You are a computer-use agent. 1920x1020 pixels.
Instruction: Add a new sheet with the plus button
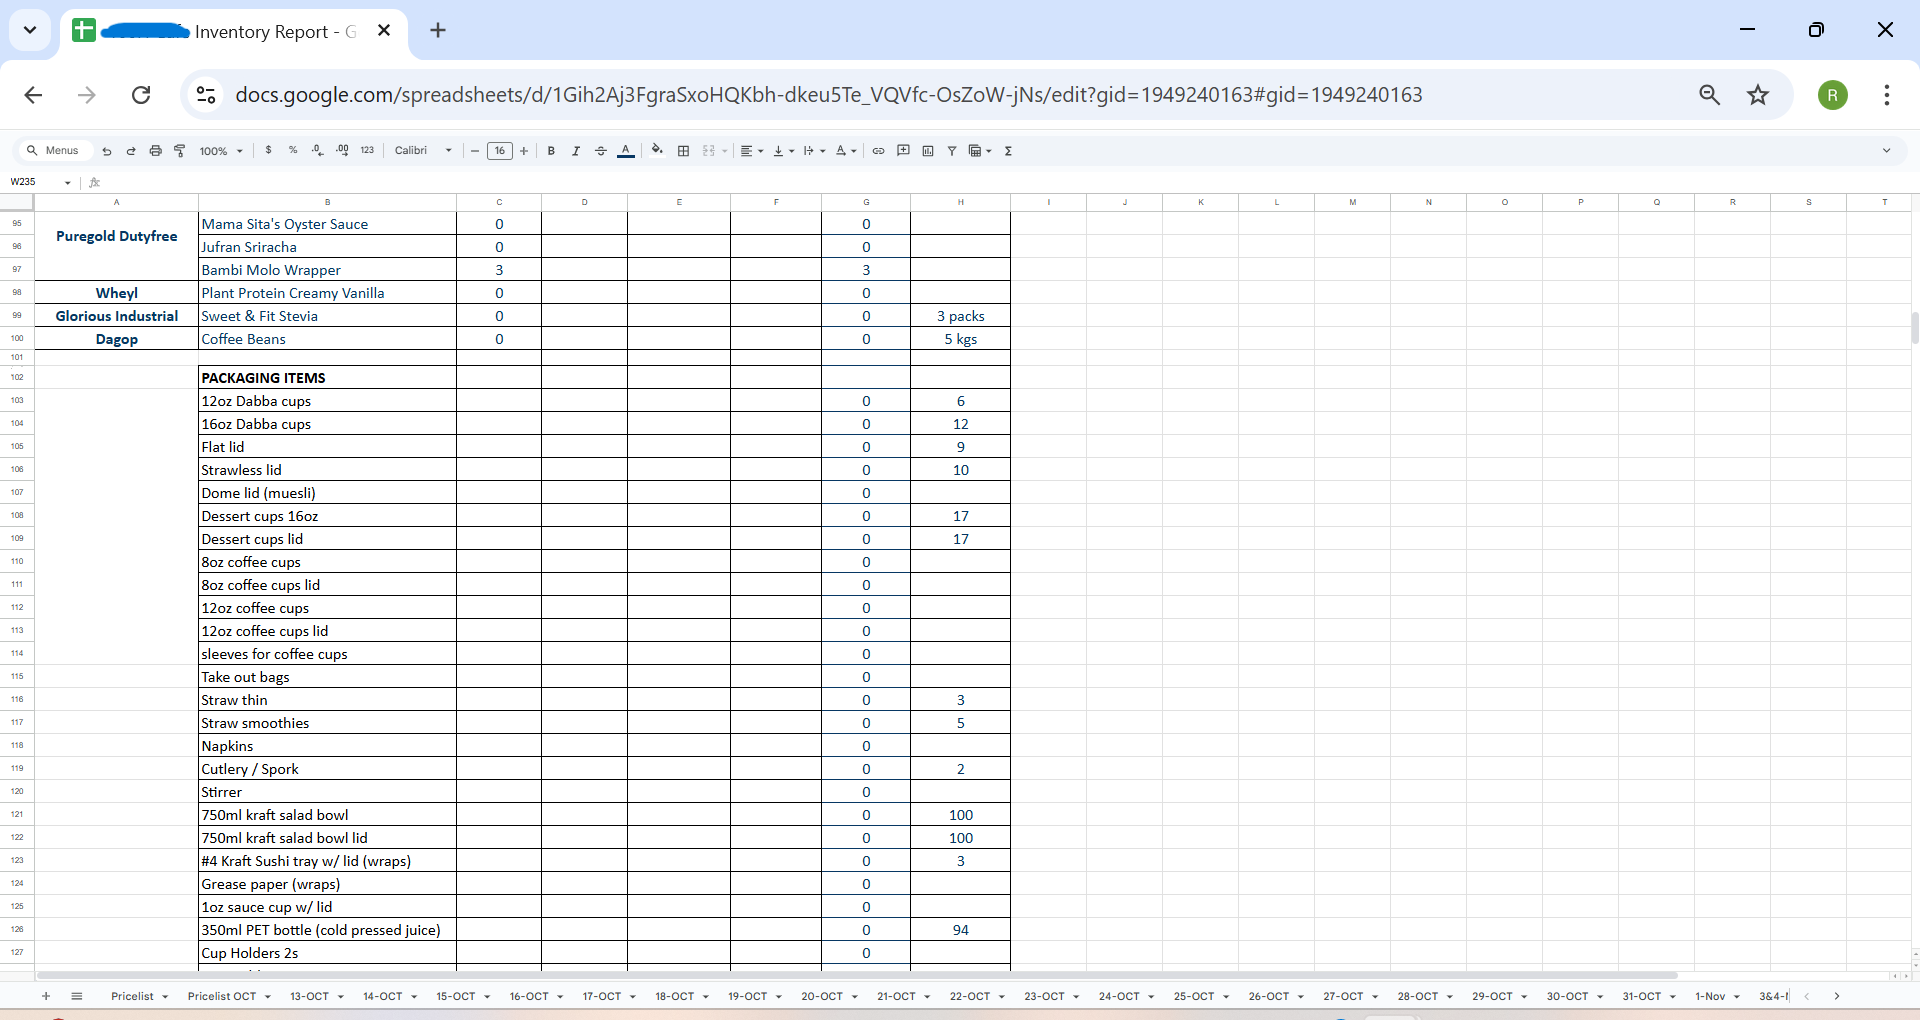[x=46, y=996]
